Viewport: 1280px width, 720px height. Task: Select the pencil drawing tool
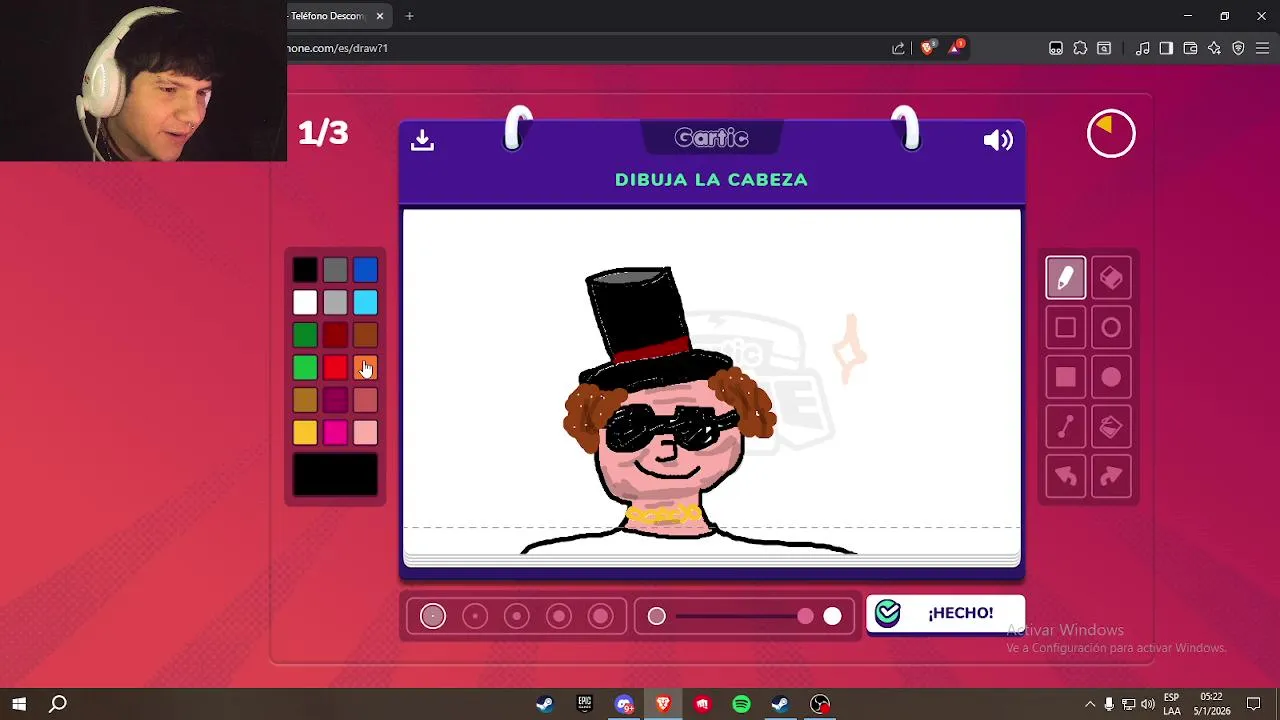click(x=1065, y=278)
